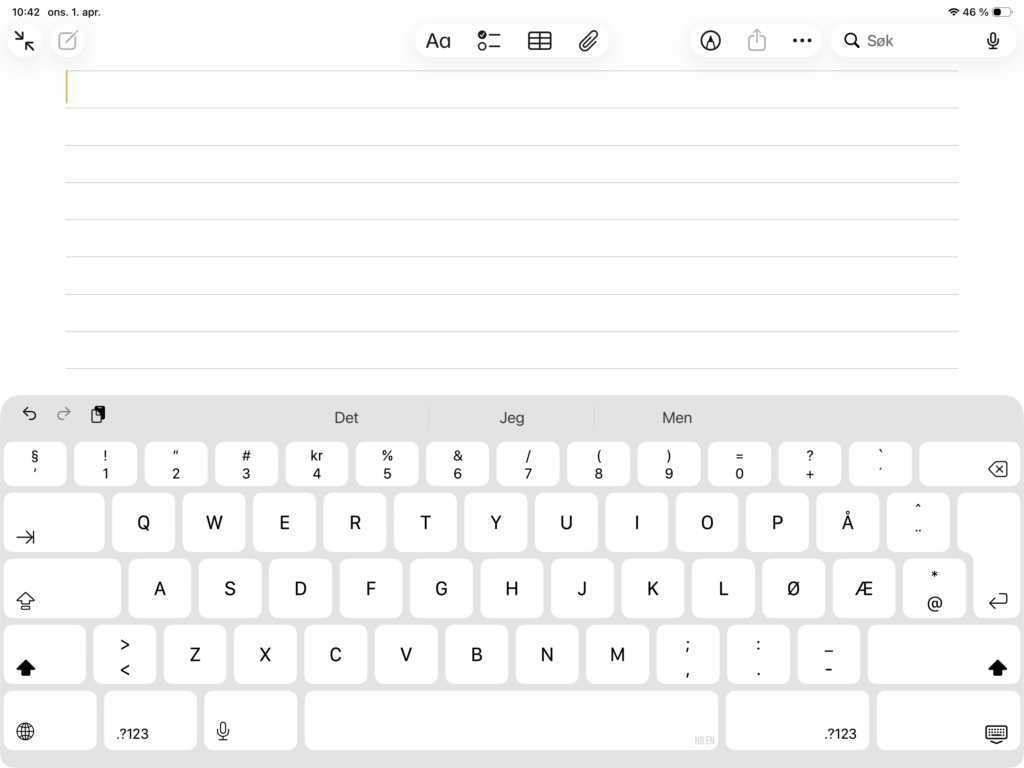Tap the colon period key
Viewport: 1024px width, 768px height.
tap(758, 654)
